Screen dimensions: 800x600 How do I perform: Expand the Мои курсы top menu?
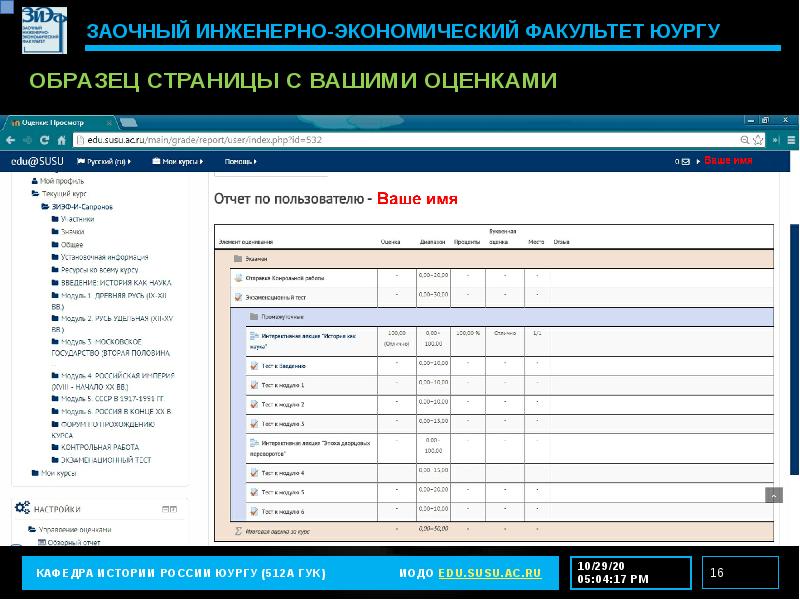pyautogui.click(x=180, y=161)
